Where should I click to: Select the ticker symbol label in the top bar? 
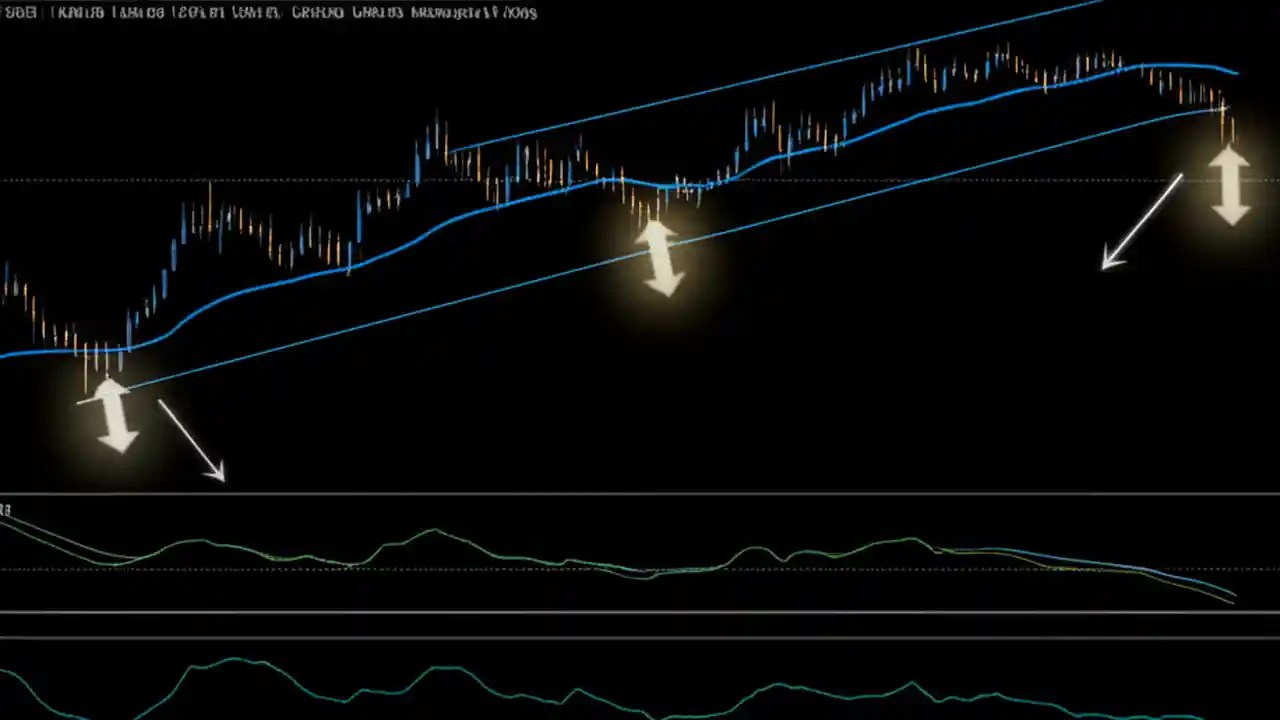(x=20, y=13)
